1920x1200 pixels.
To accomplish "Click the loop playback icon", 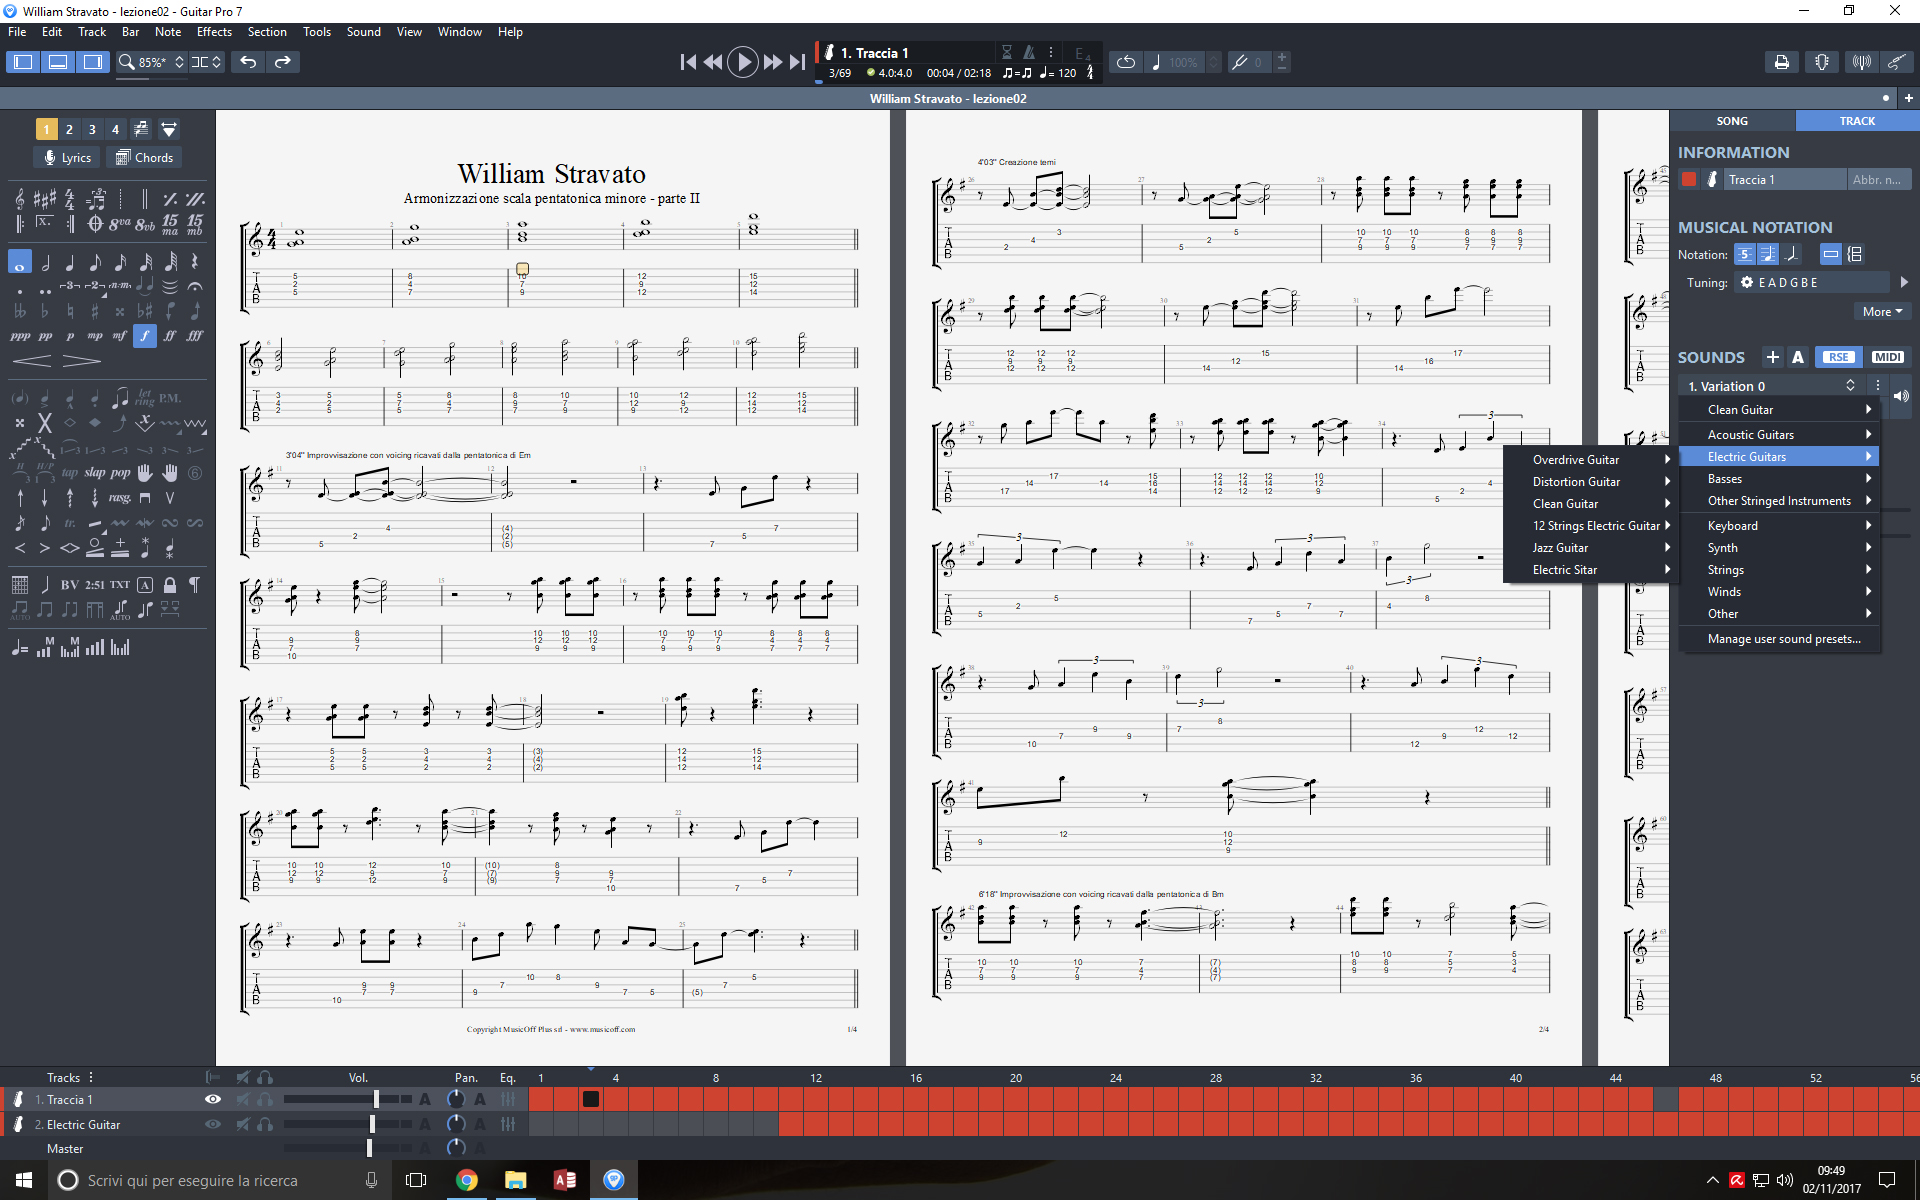I will click(1126, 62).
